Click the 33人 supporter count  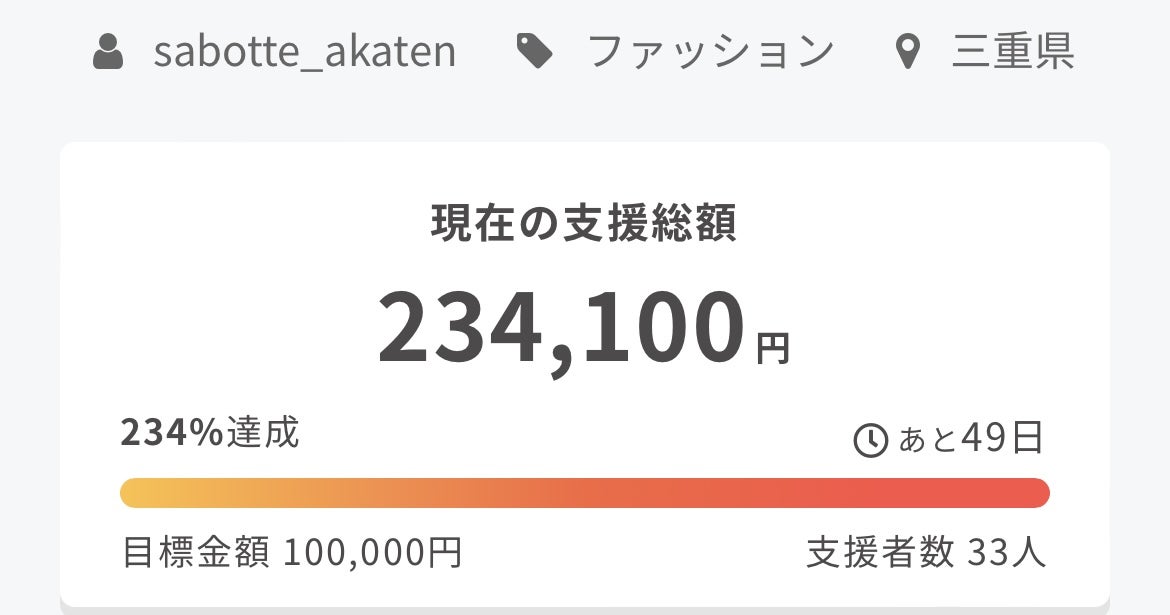(x=1006, y=552)
